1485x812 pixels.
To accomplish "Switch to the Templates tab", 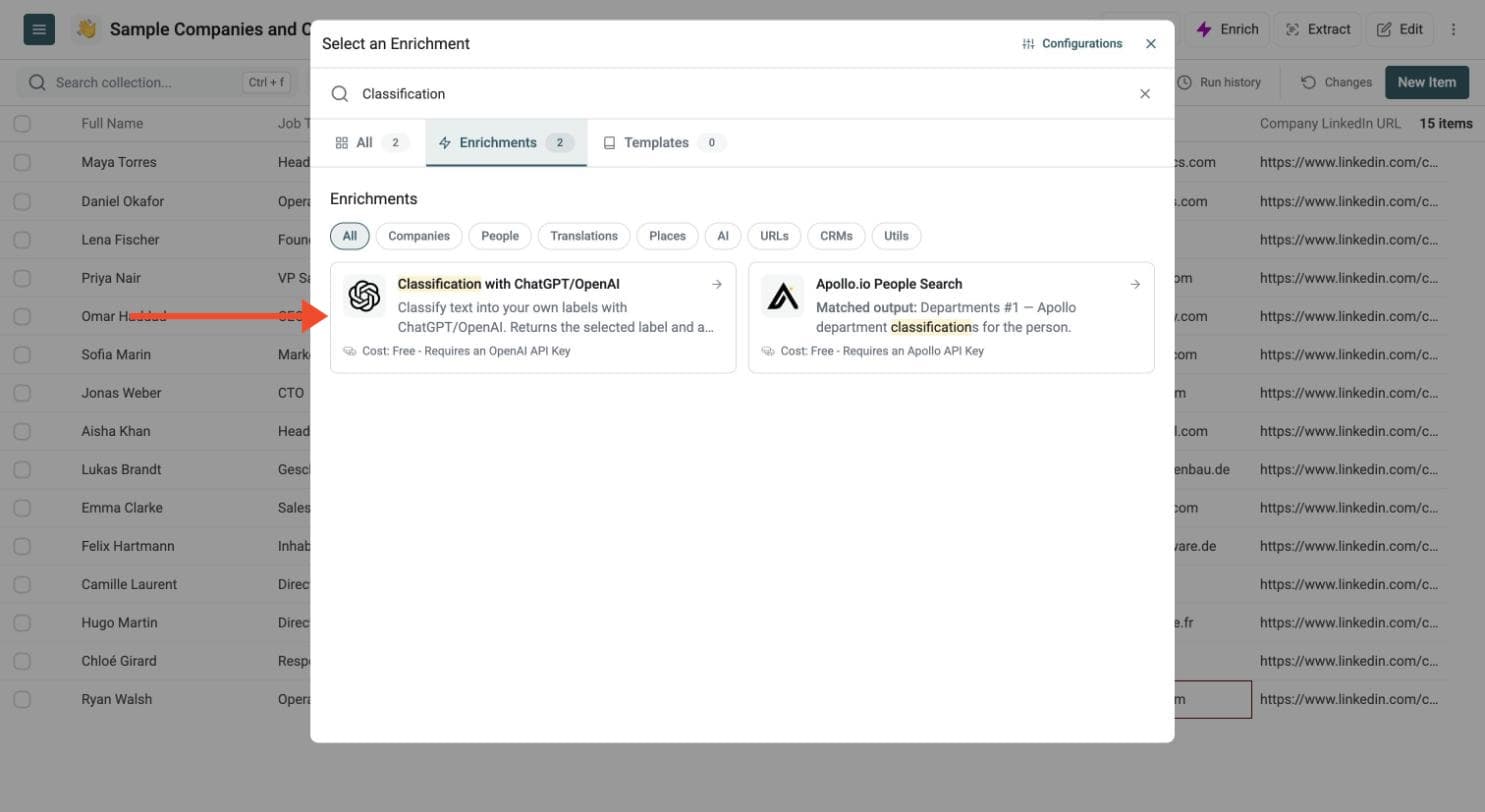I will pyautogui.click(x=664, y=143).
